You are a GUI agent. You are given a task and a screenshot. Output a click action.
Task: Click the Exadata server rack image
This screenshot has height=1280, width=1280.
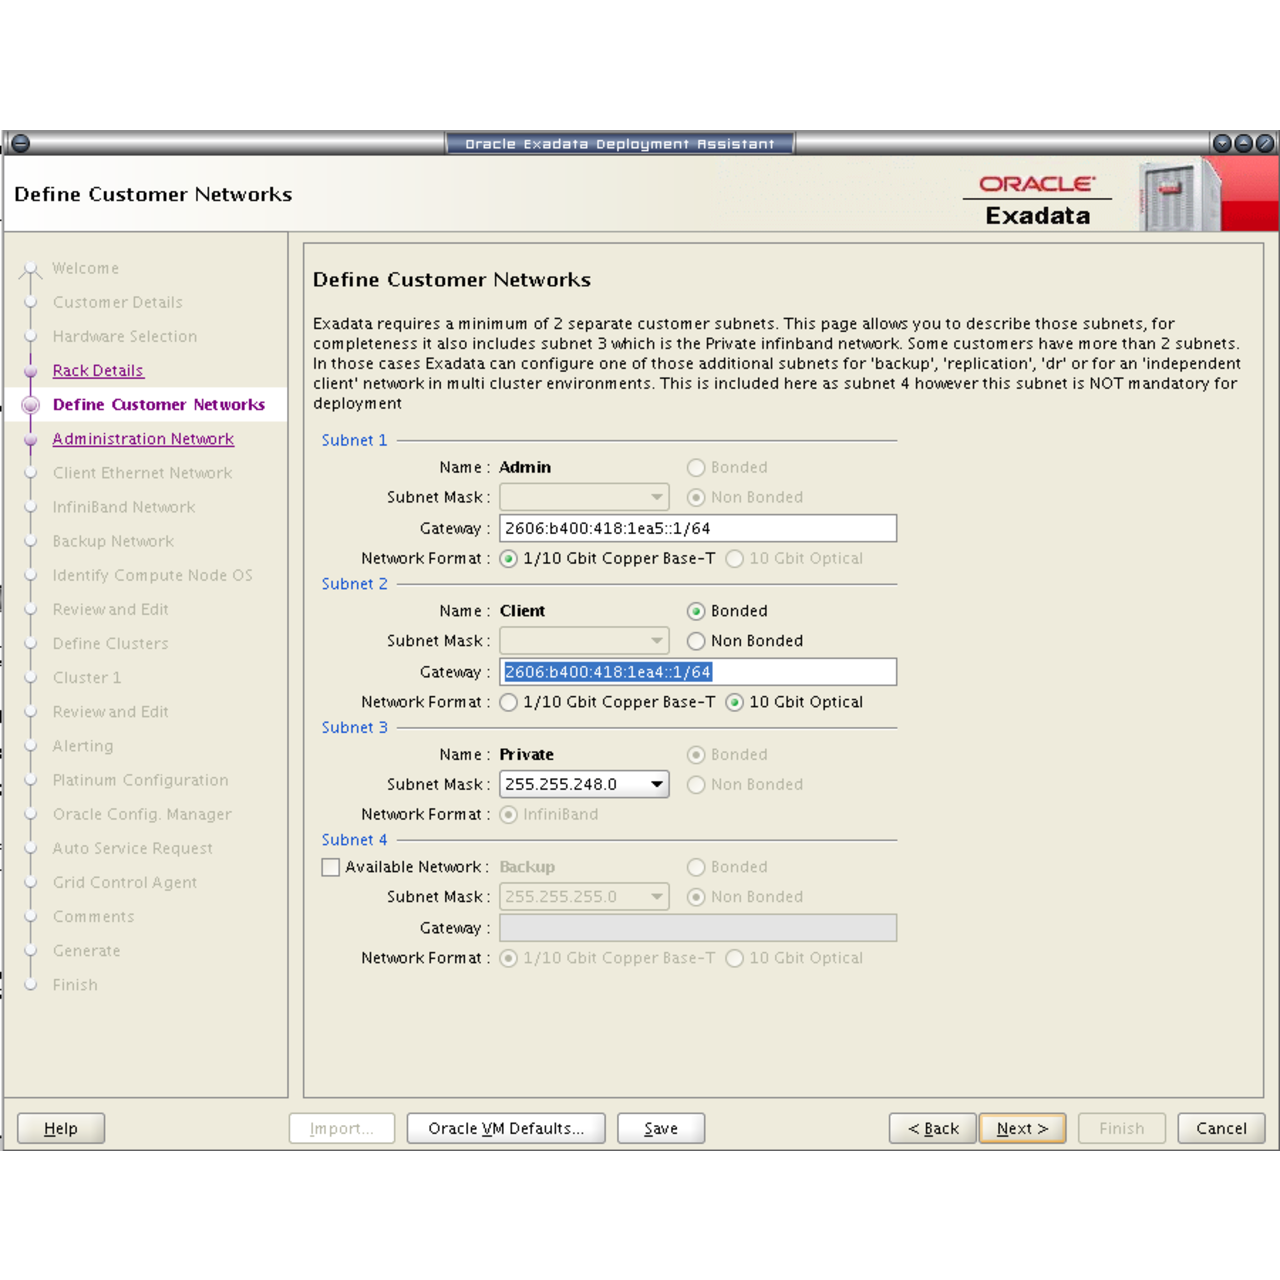(x=1180, y=195)
